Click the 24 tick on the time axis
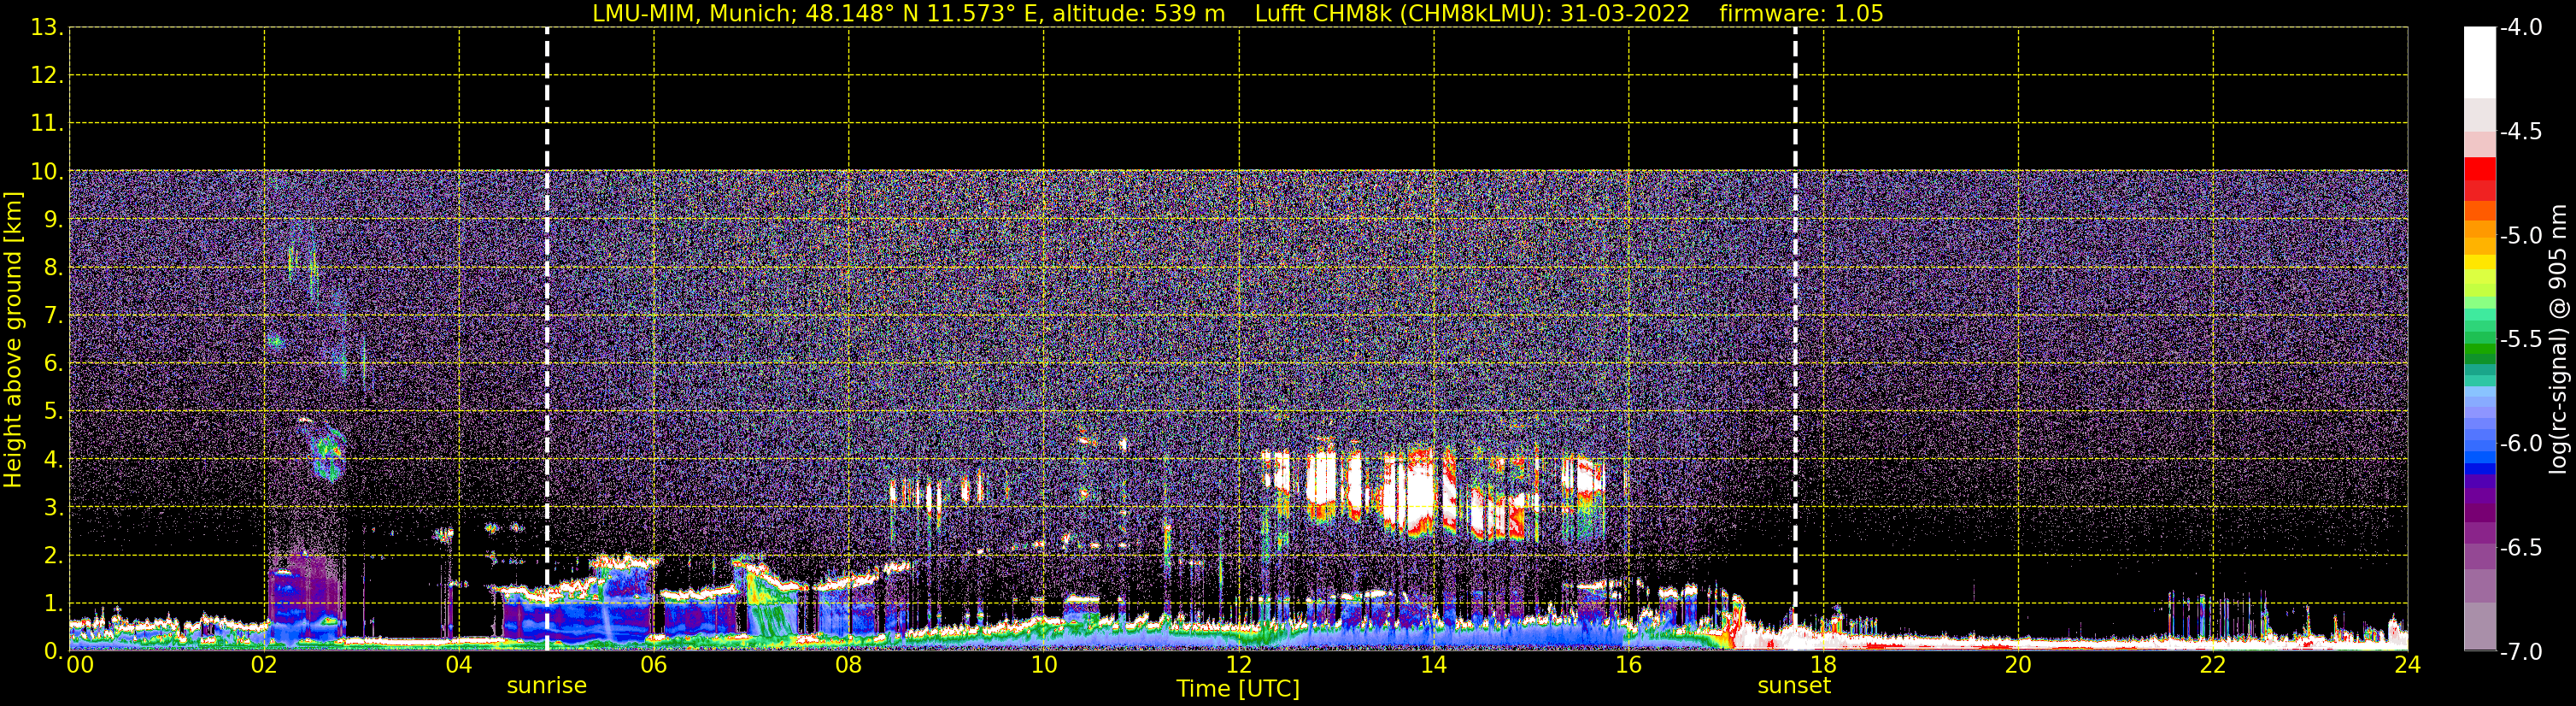Viewport: 2576px width, 706px height. click(2407, 665)
